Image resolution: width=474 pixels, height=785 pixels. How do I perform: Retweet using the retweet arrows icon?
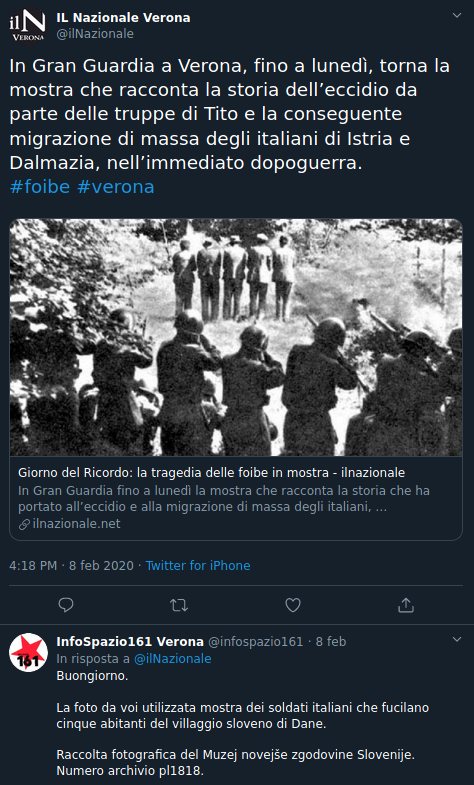[179, 605]
